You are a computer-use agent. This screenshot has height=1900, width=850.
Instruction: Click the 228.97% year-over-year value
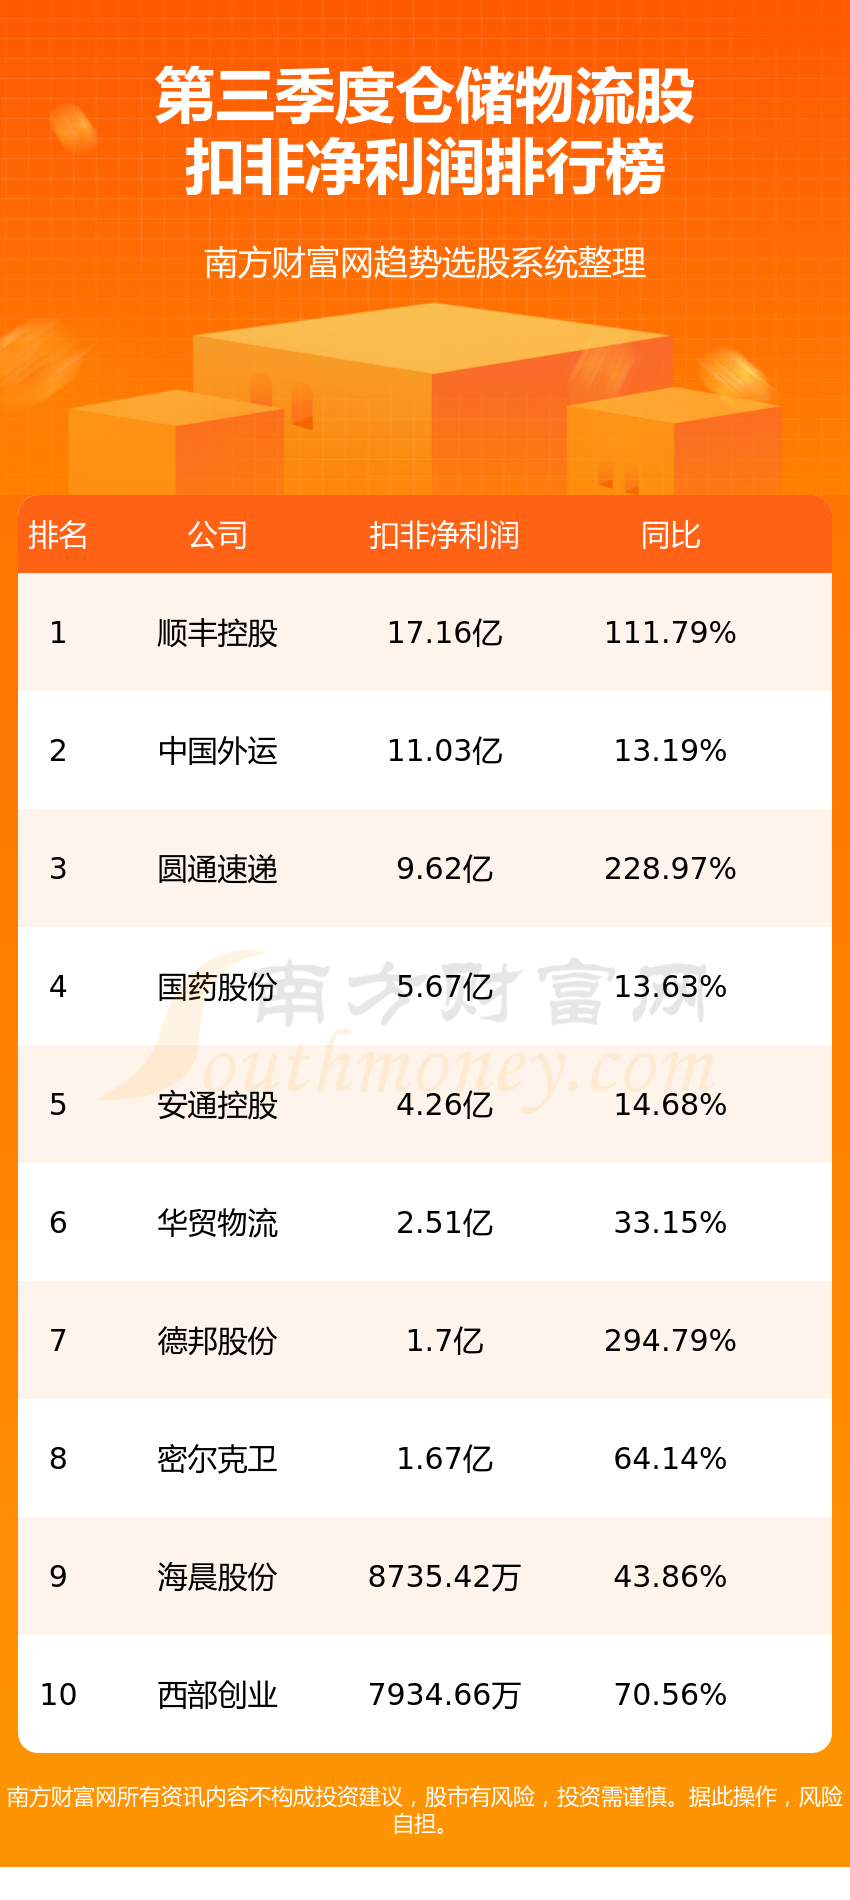[x=670, y=869]
